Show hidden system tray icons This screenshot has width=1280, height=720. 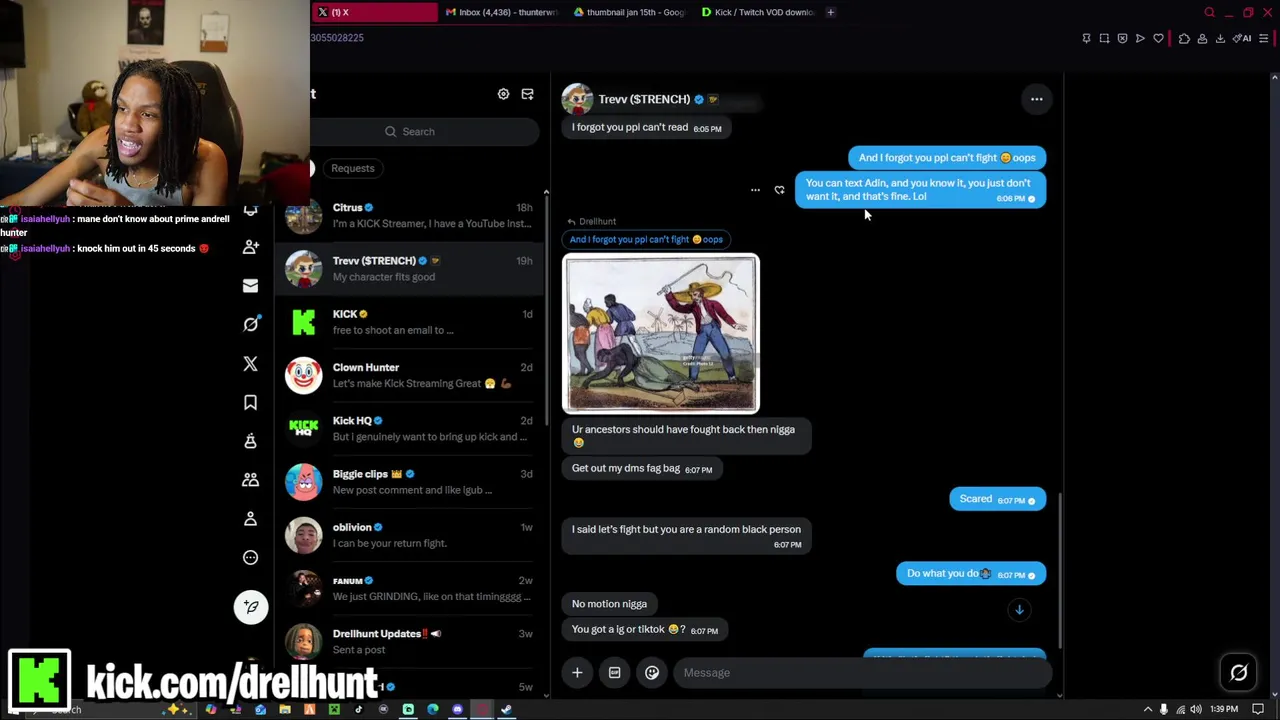[1148, 710]
